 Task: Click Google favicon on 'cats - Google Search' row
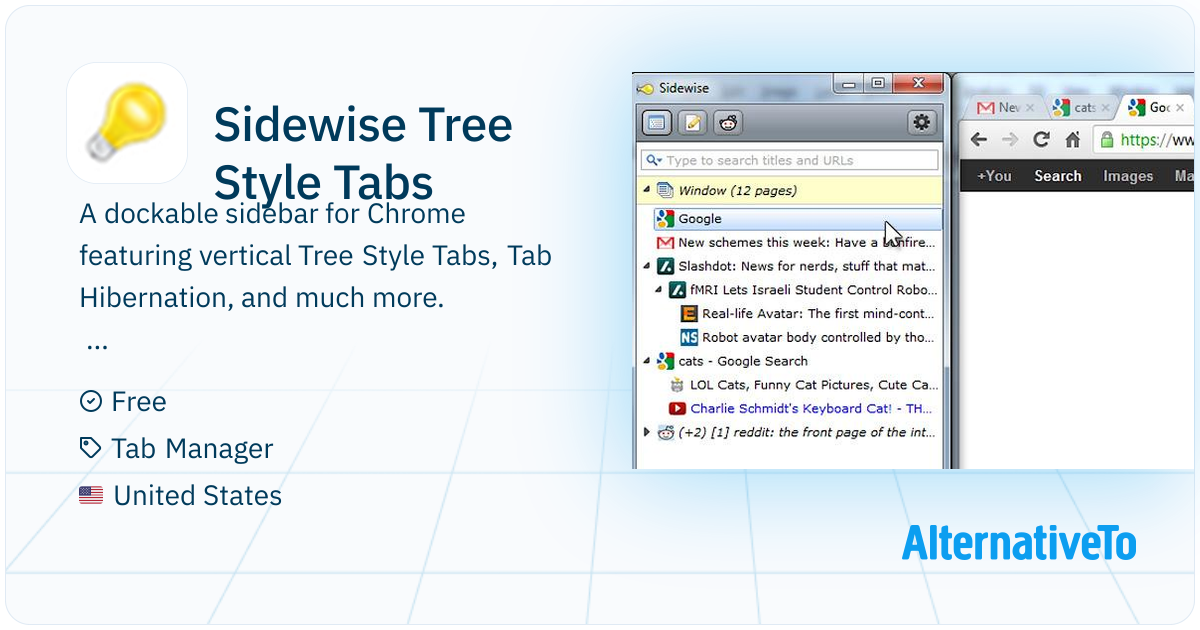pyautogui.click(x=665, y=361)
